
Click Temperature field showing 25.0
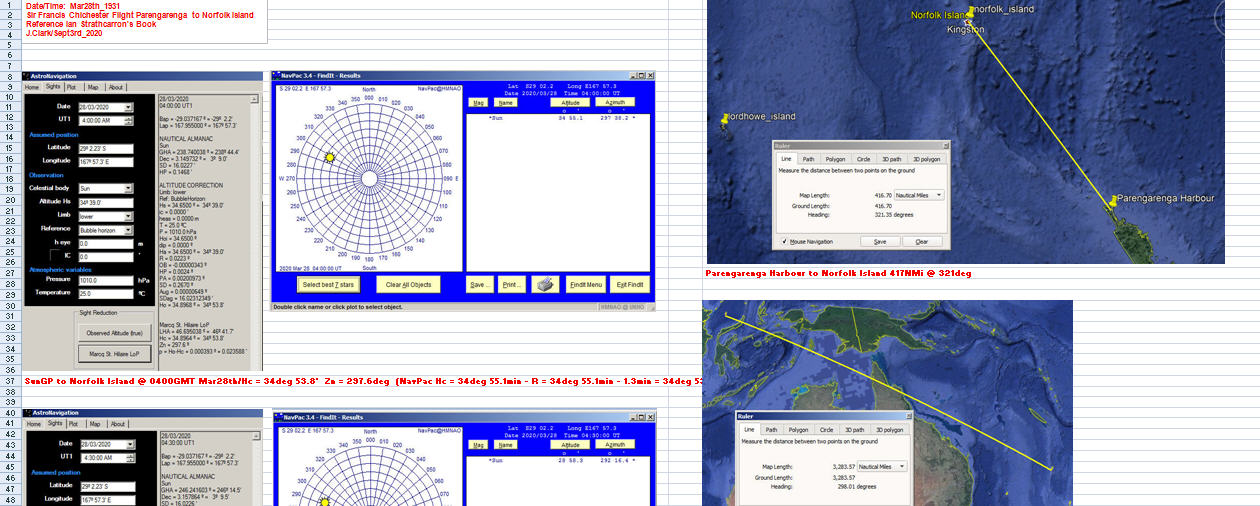[105, 294]
